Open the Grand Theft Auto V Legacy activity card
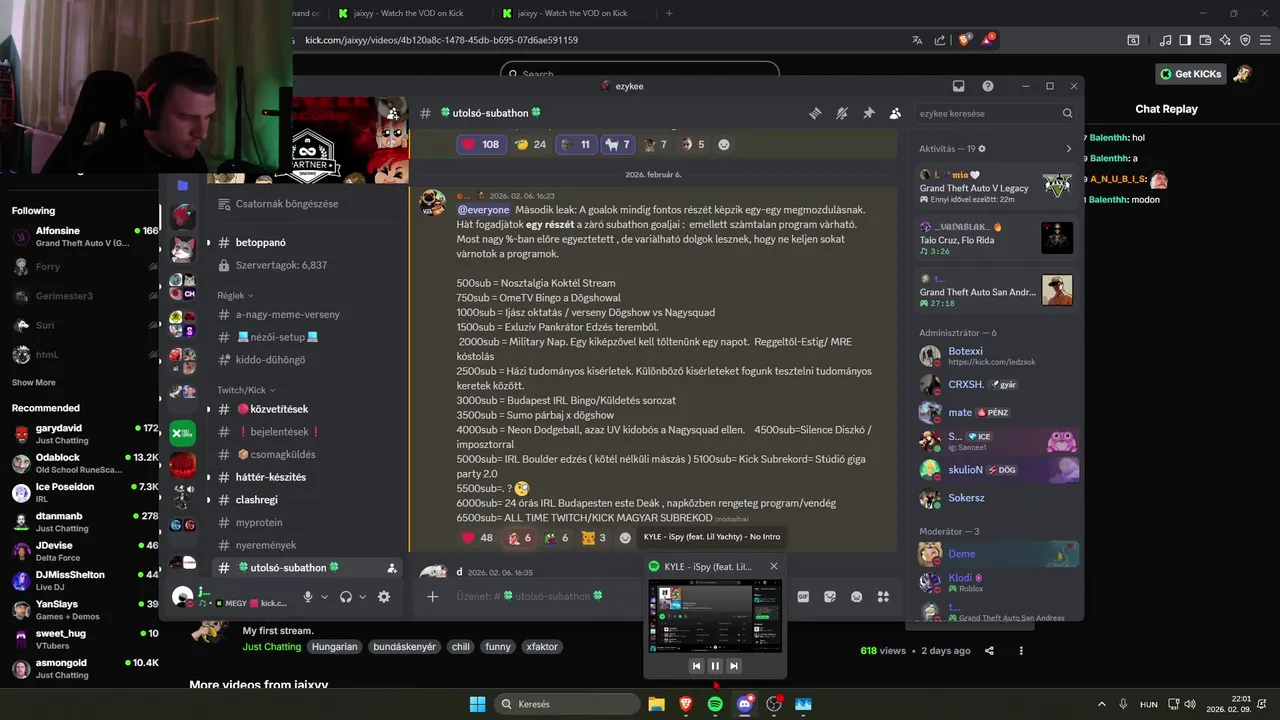 click(996, 186)
